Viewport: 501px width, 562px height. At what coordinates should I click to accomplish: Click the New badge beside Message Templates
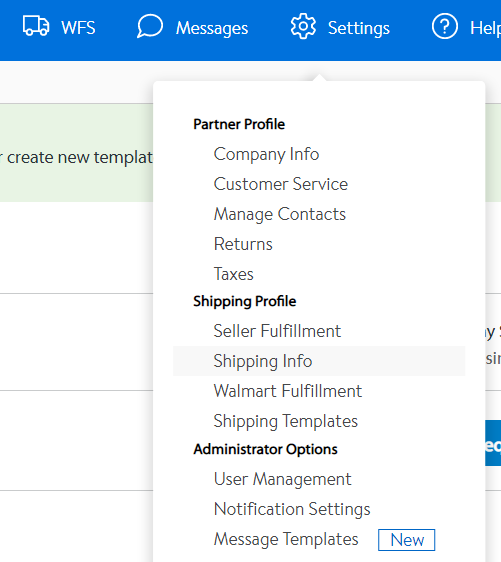point(406,540)
